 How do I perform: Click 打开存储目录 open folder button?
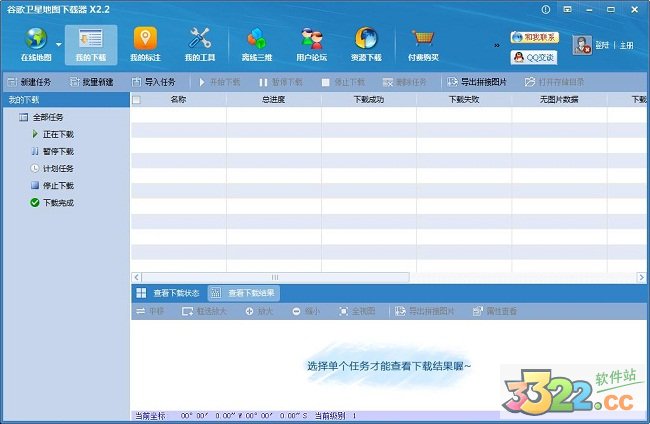pos(554,82)
